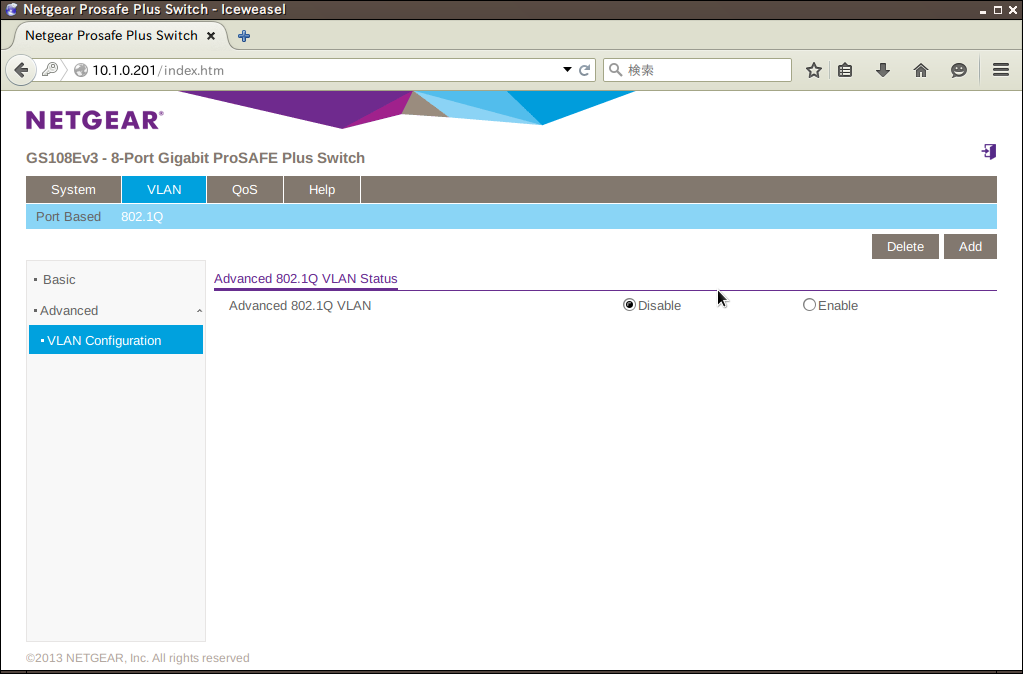Click the Advanced 802.1Q VLAN Status heading
The width and height of the screenshot is (1023, 674).
point(305,279)
